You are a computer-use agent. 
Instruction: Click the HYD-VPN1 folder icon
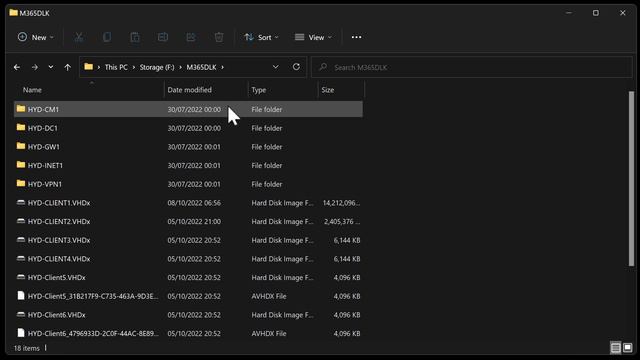21,184
